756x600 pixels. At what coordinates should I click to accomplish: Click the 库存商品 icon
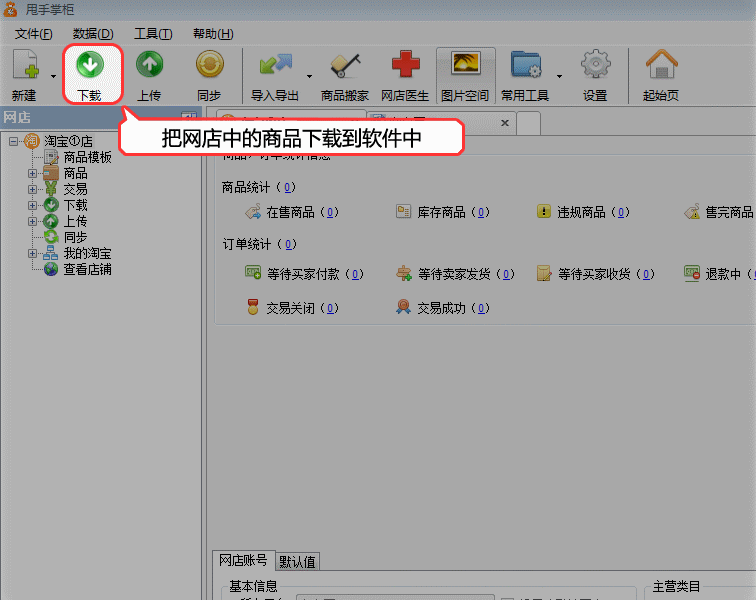(404, 211)
